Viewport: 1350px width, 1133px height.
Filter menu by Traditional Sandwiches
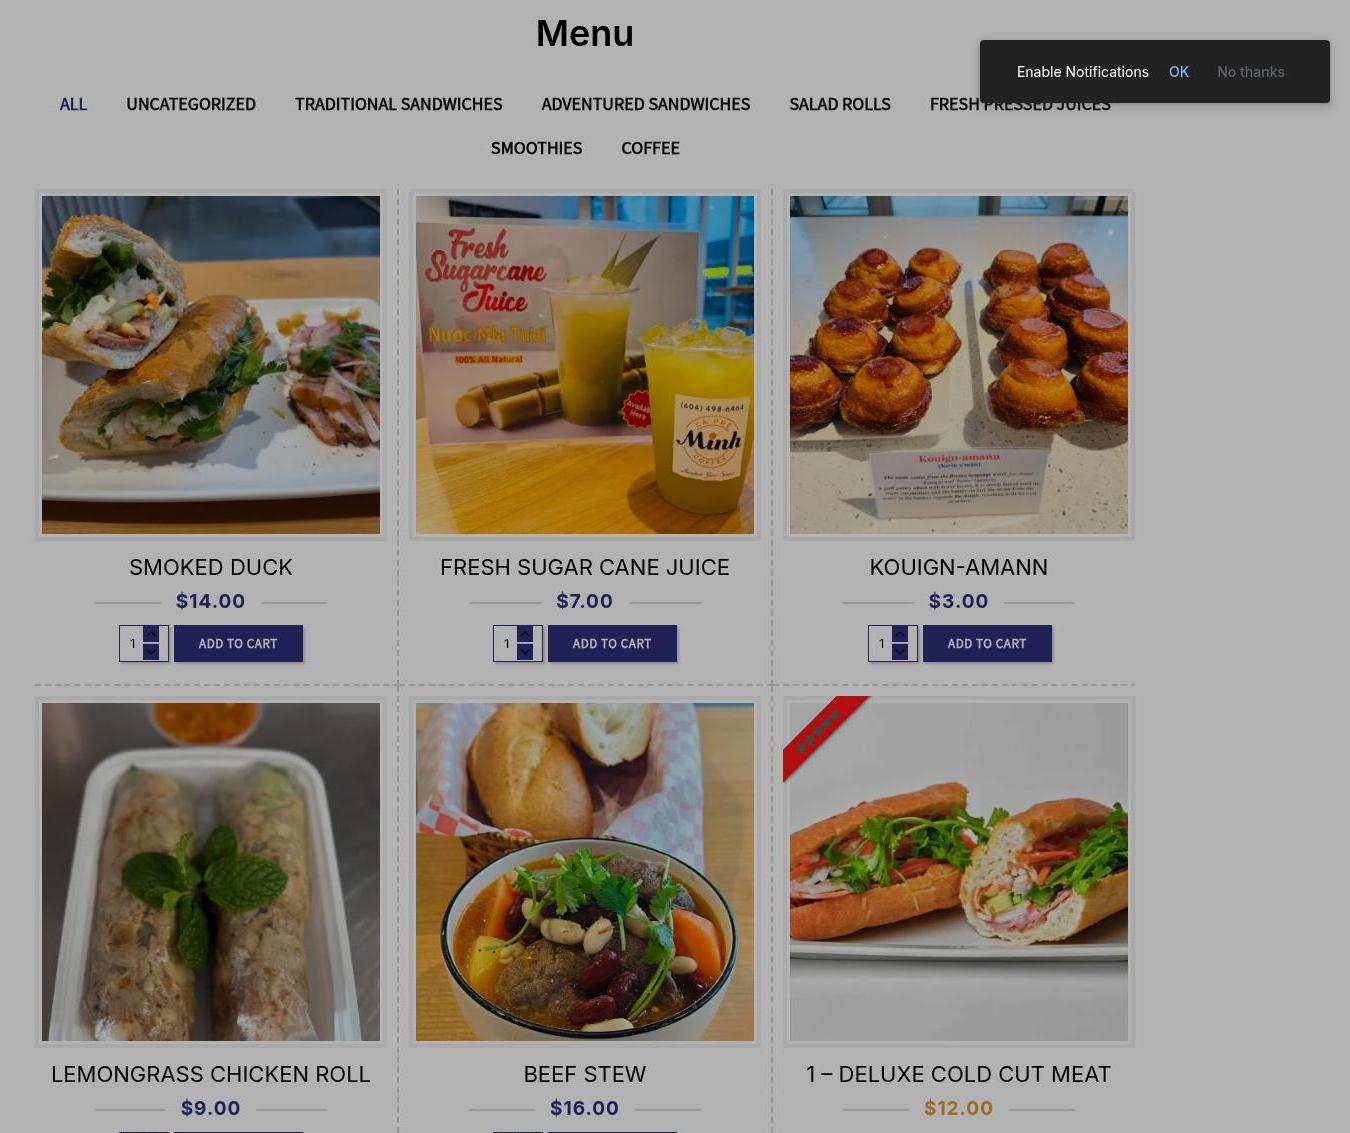tap(398, 104)
